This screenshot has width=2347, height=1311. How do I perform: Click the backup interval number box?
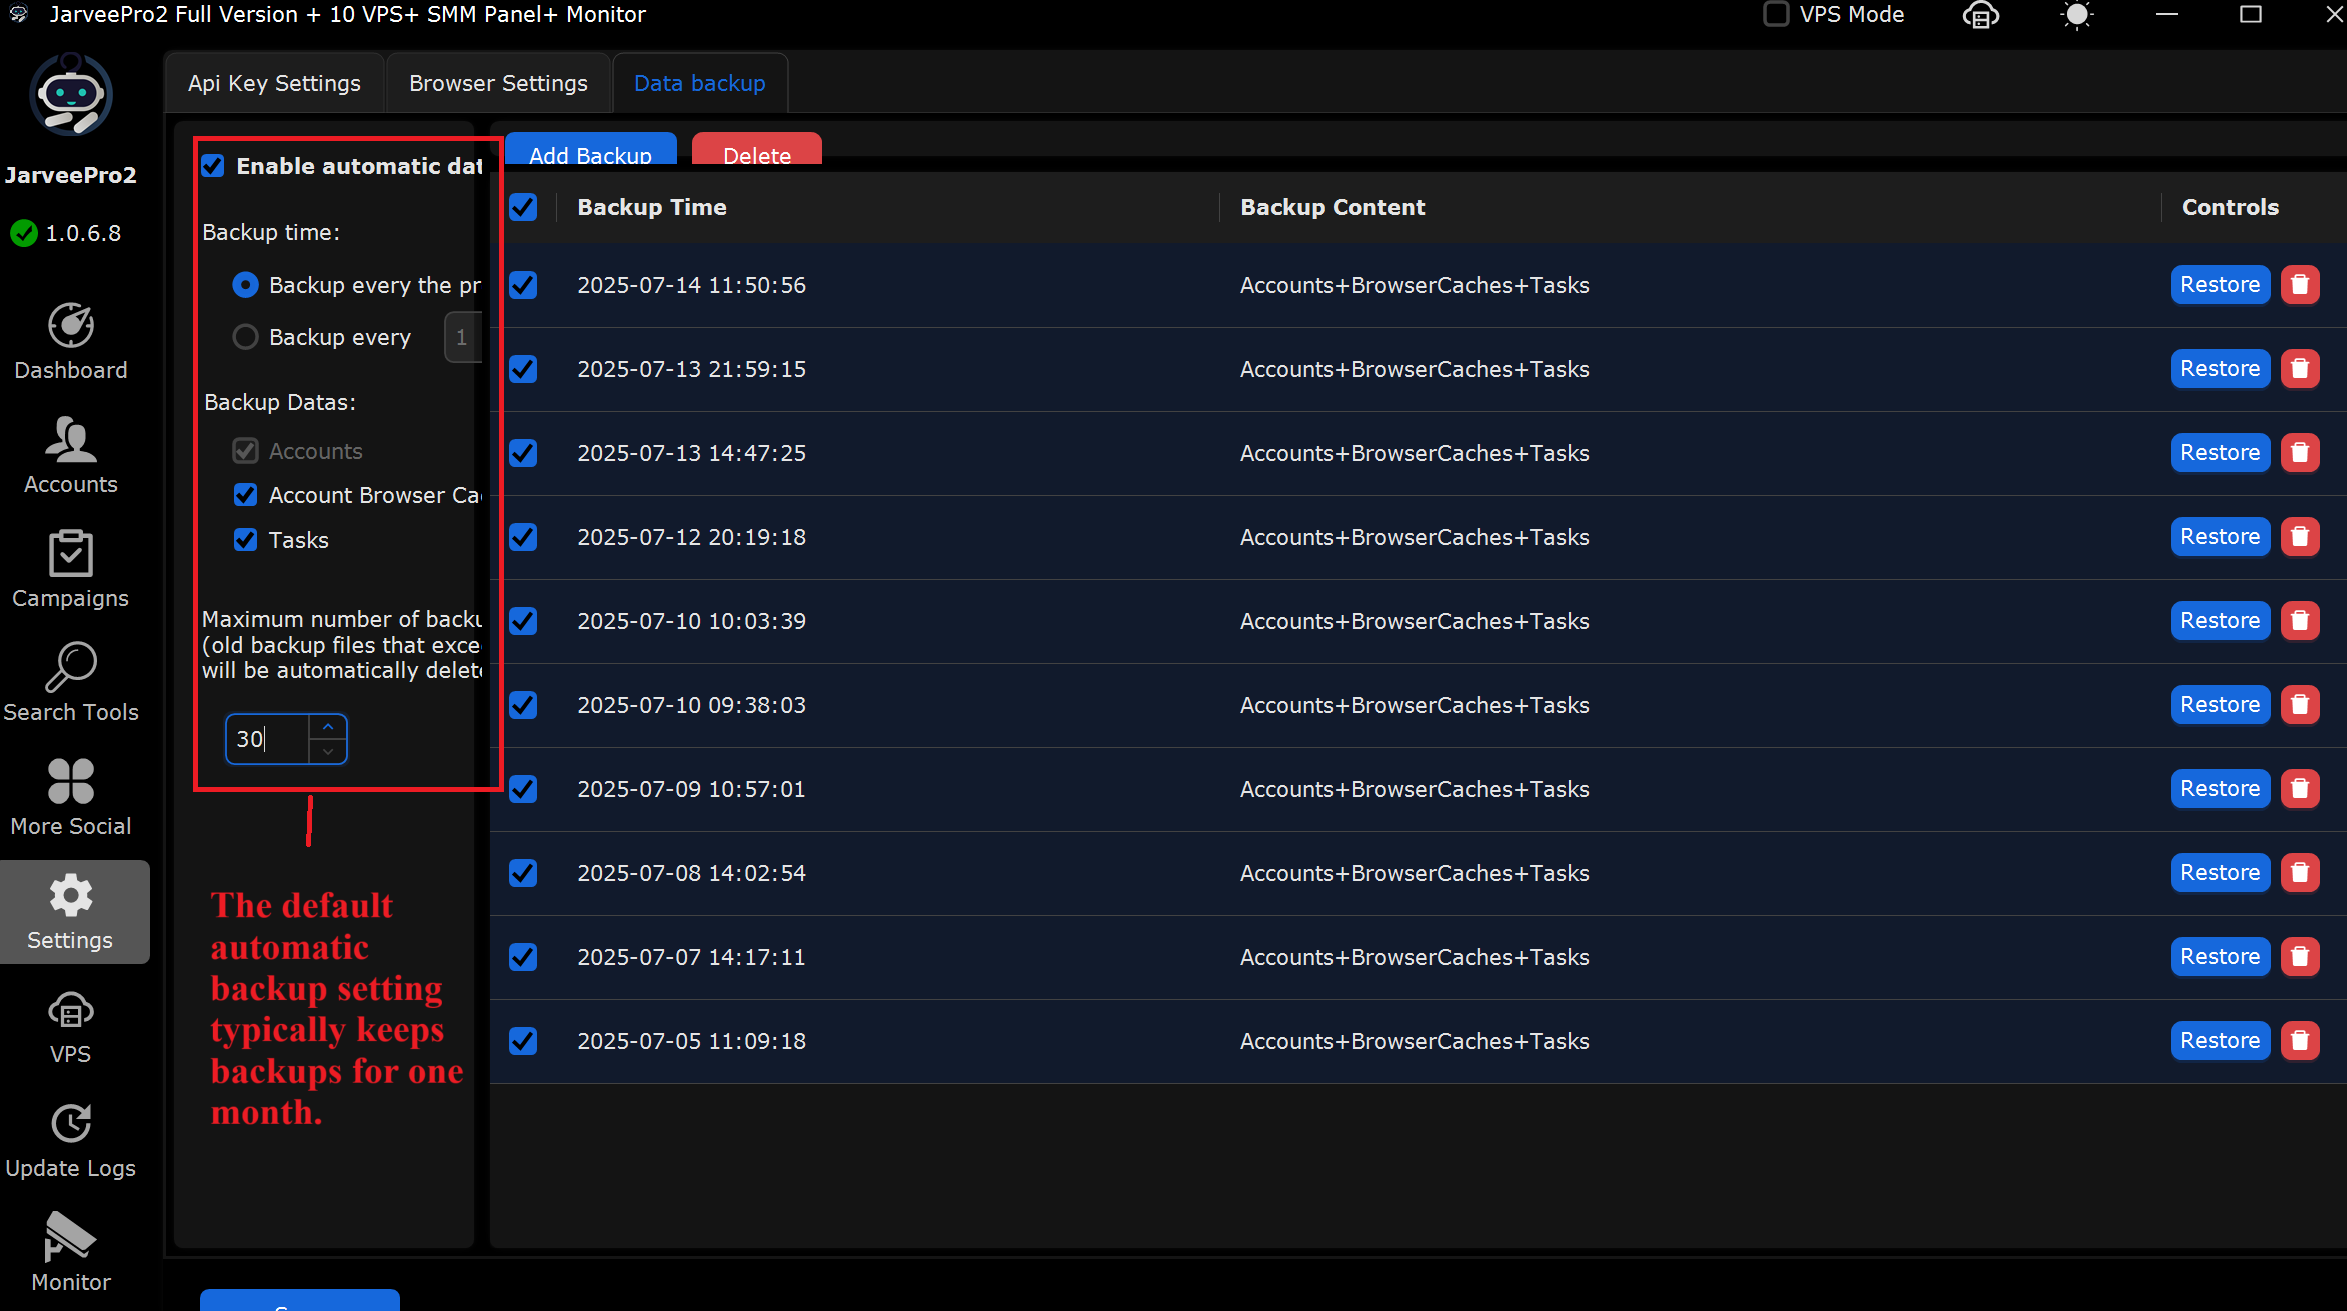(x=463, y=337)
